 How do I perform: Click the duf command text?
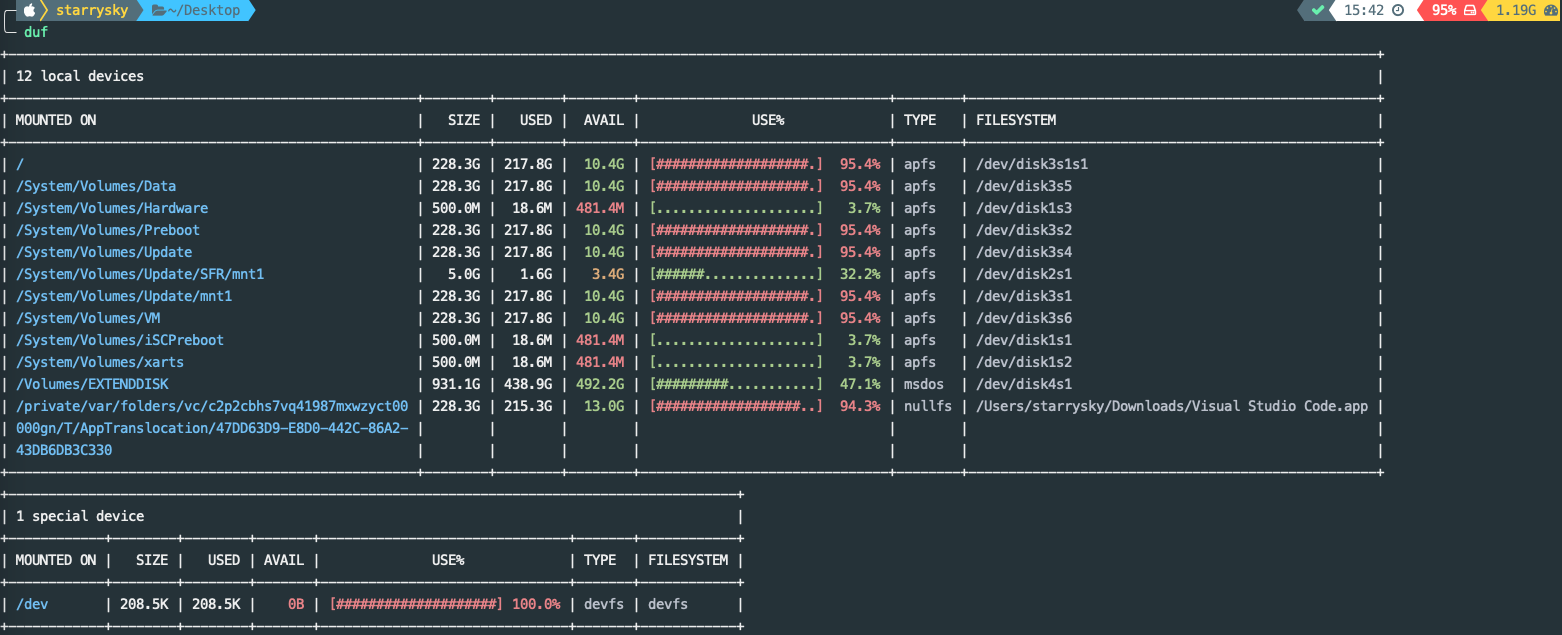tap(36, 32)
